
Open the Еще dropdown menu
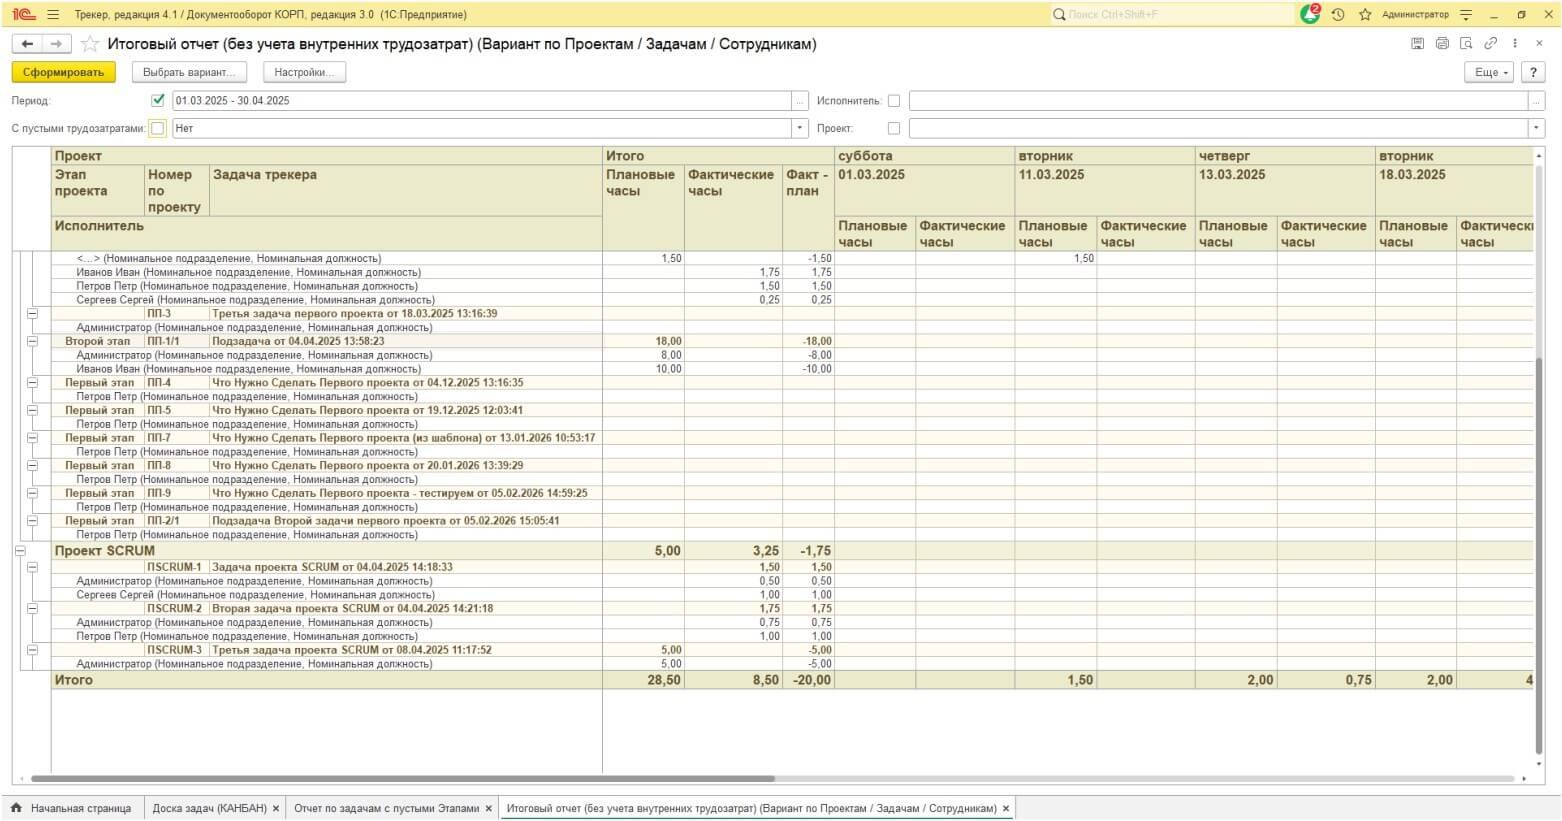tap(1491, 72)
